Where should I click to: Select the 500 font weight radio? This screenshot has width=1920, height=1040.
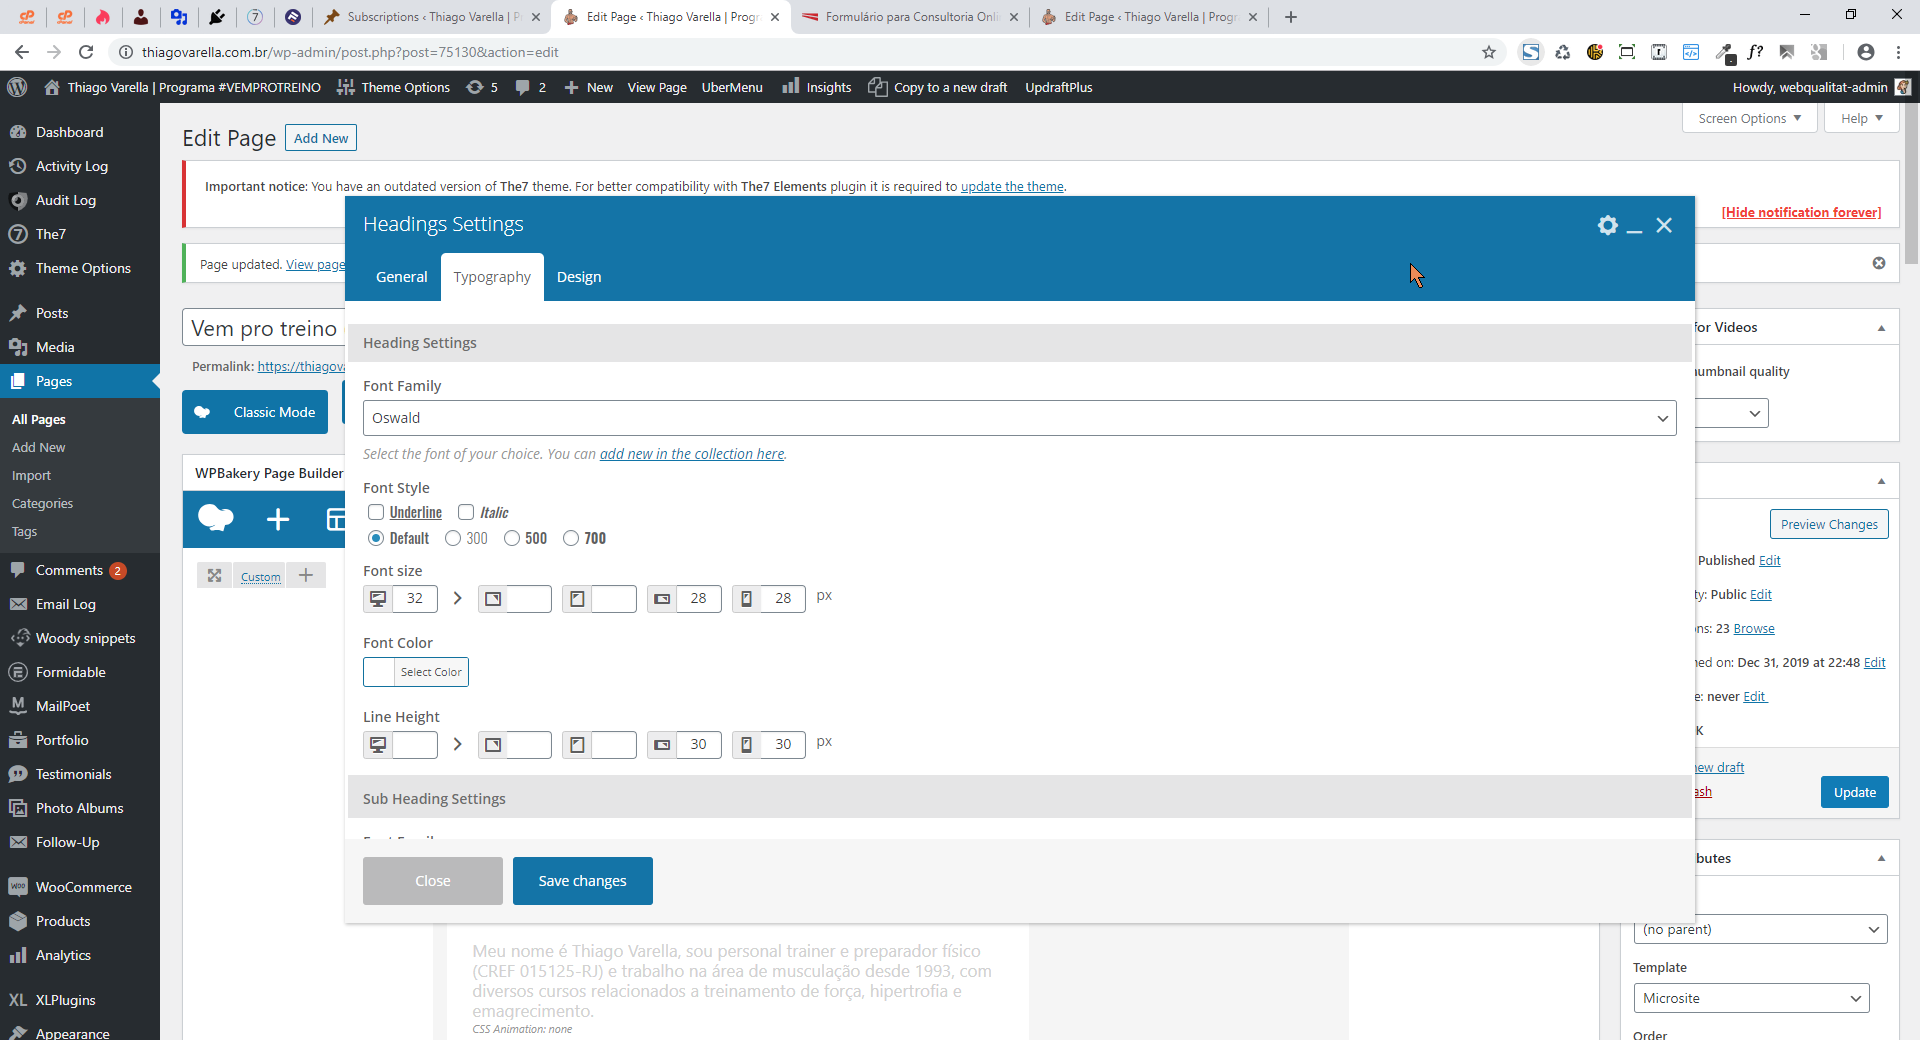pyautogui.click(x=512, y=538)
